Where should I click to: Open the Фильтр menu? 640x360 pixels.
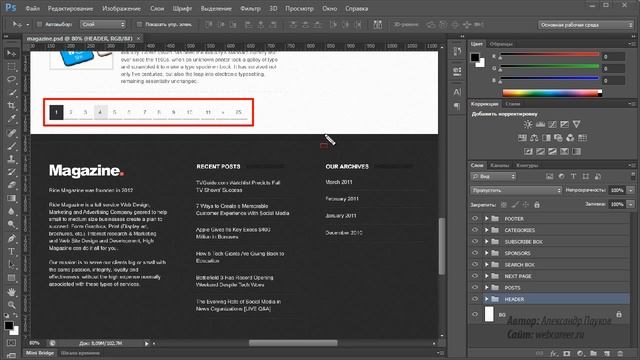tap(250, 8)
